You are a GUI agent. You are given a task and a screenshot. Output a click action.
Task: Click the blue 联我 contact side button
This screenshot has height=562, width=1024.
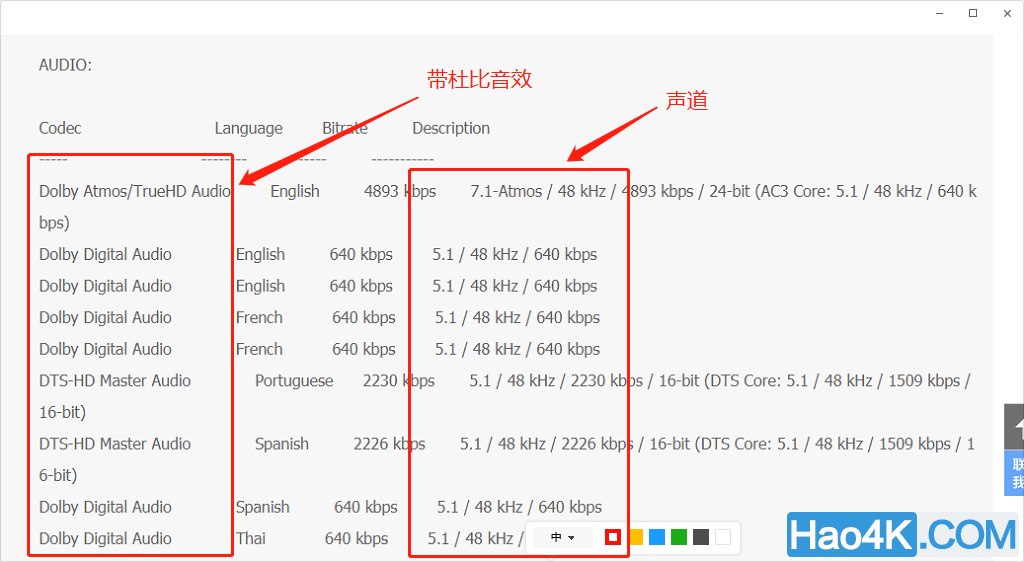1015,473
